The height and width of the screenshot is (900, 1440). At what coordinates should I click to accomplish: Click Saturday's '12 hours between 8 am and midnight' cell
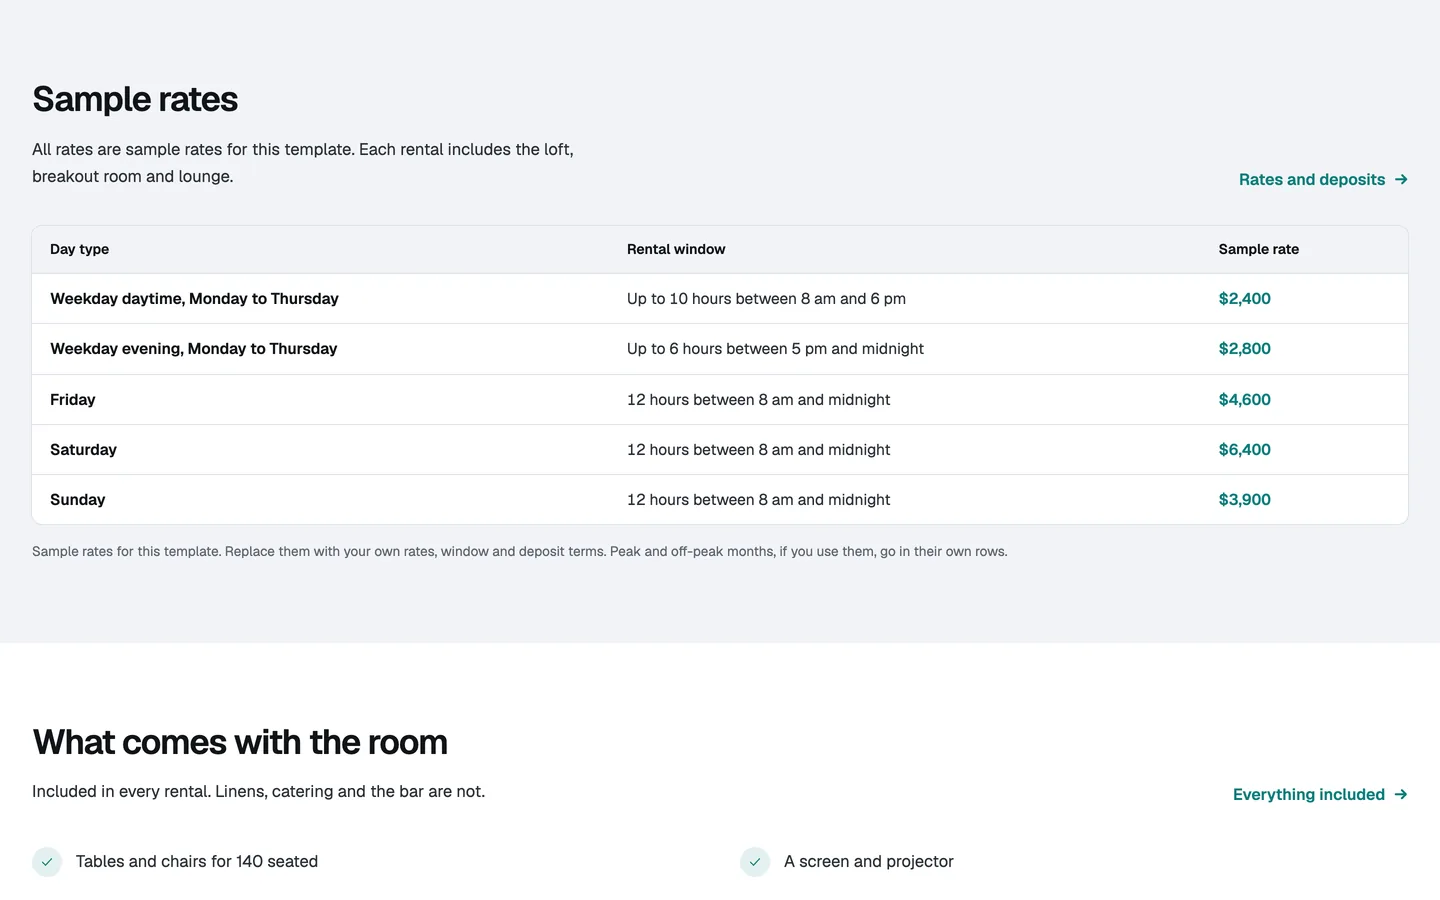click(758, 450)
